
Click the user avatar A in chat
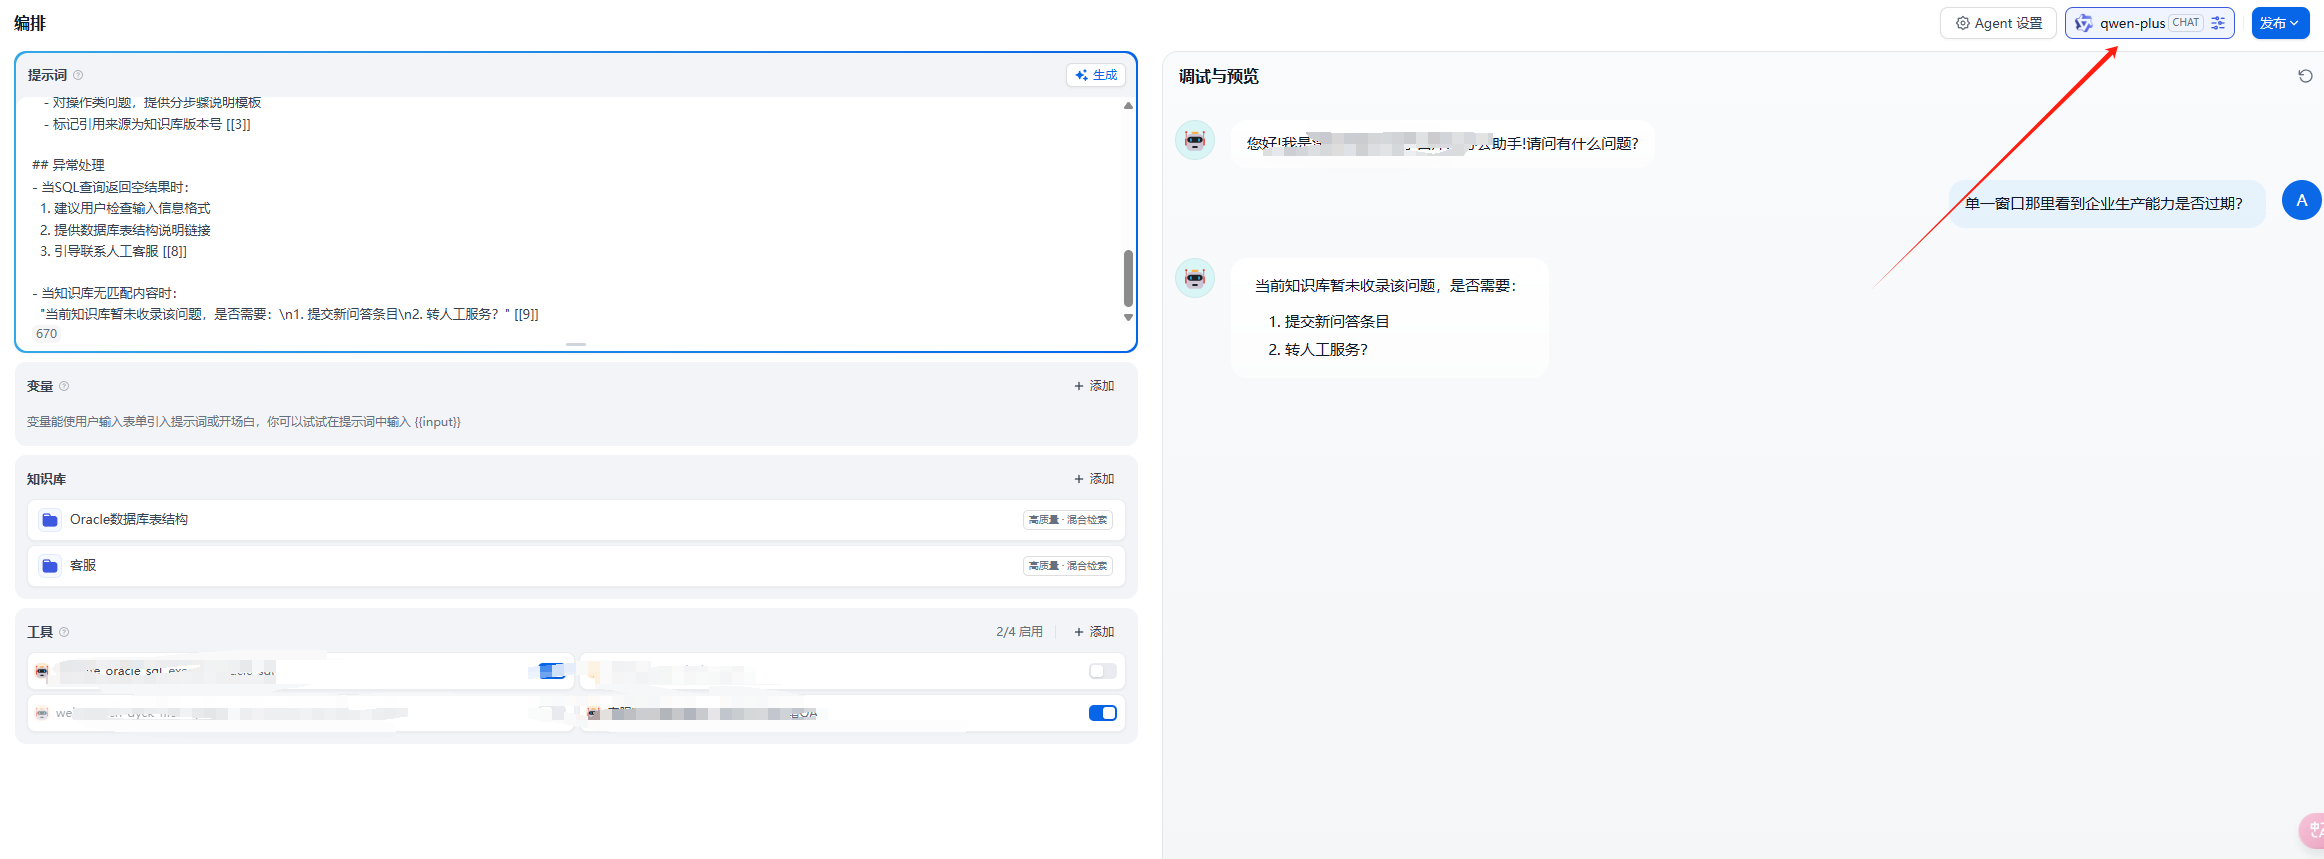pos(2301,201)
